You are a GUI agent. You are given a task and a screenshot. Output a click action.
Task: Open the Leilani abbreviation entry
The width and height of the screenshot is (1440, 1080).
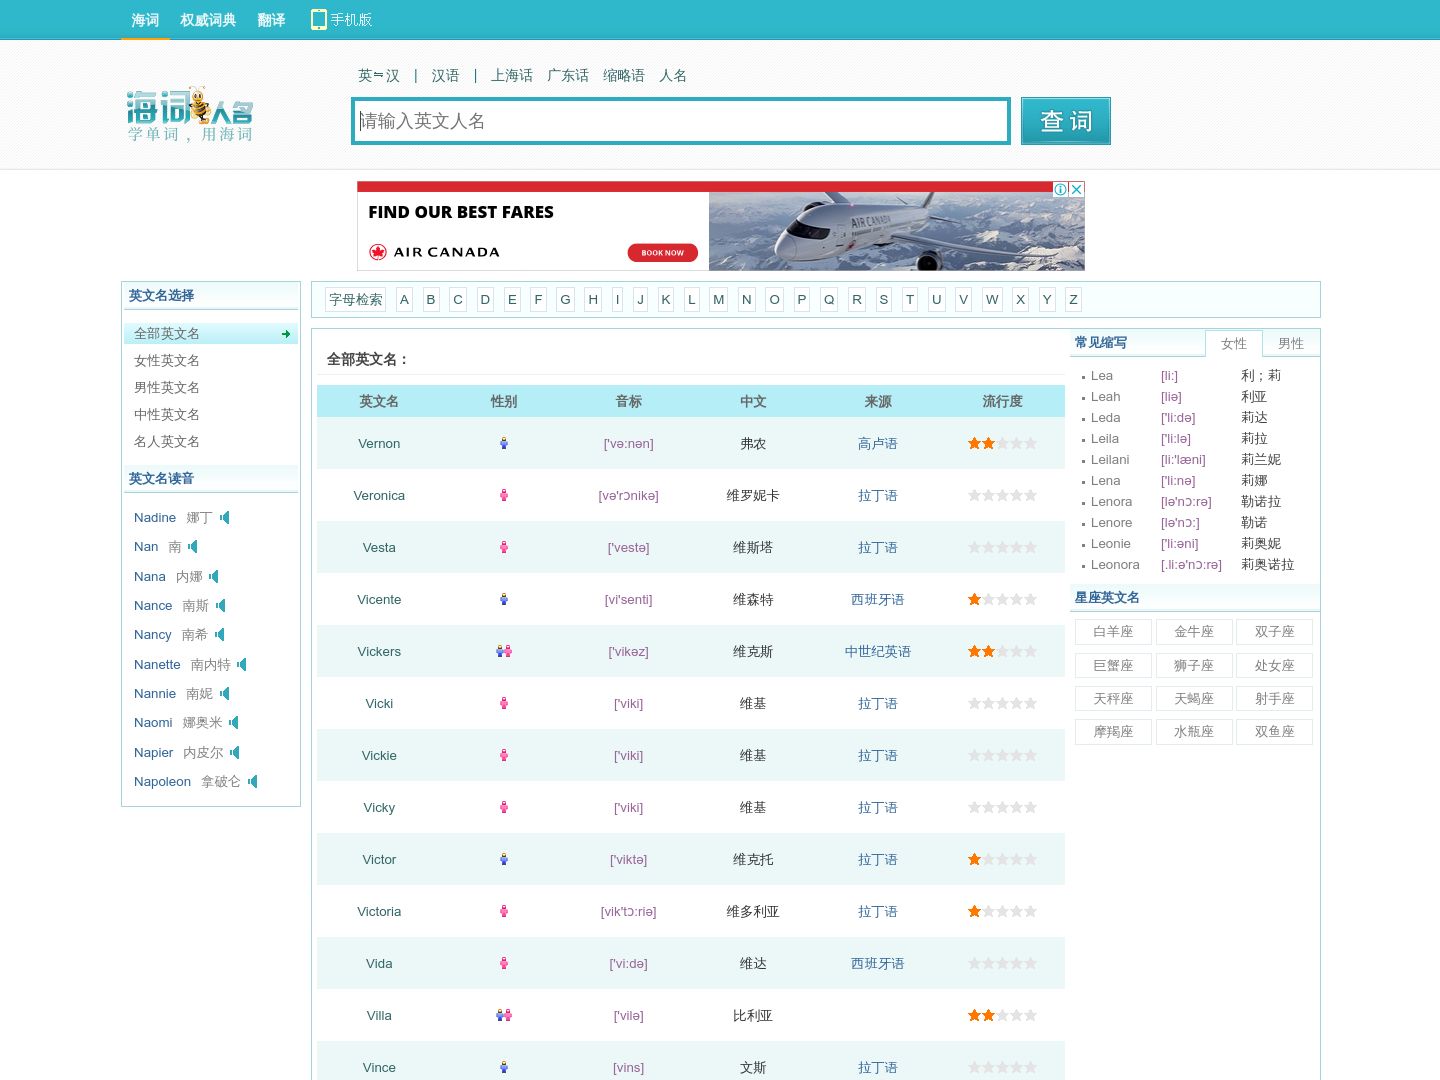(1110, 460)
